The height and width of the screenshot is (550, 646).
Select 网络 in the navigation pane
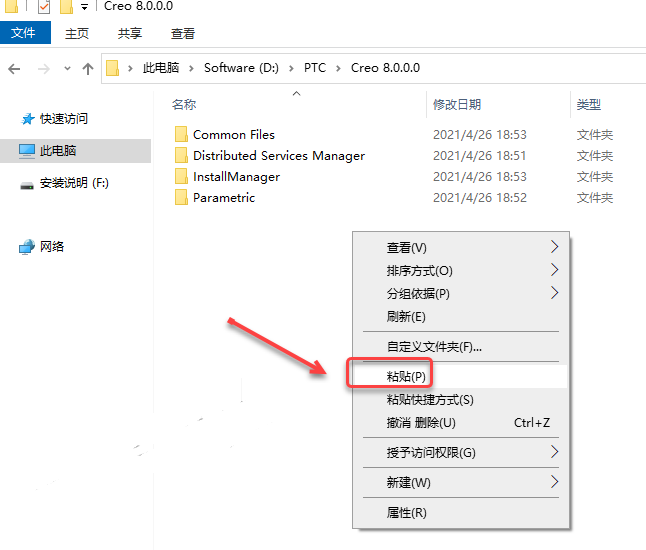(52, 247)
